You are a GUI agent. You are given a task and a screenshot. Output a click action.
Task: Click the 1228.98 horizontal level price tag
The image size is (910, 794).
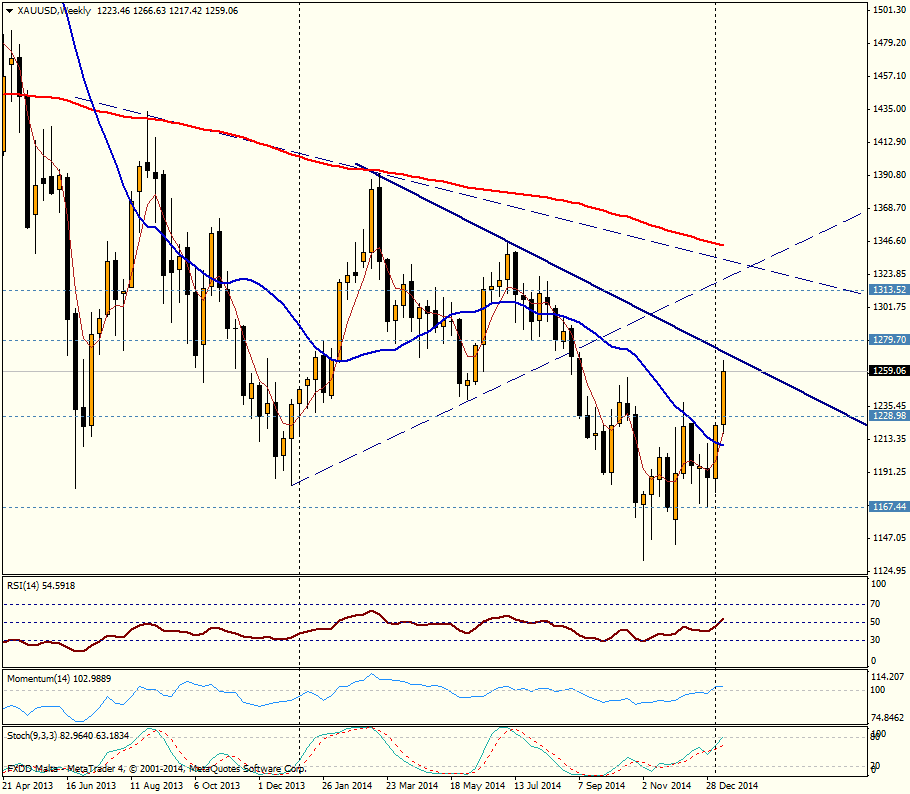(x=888, y=416)
